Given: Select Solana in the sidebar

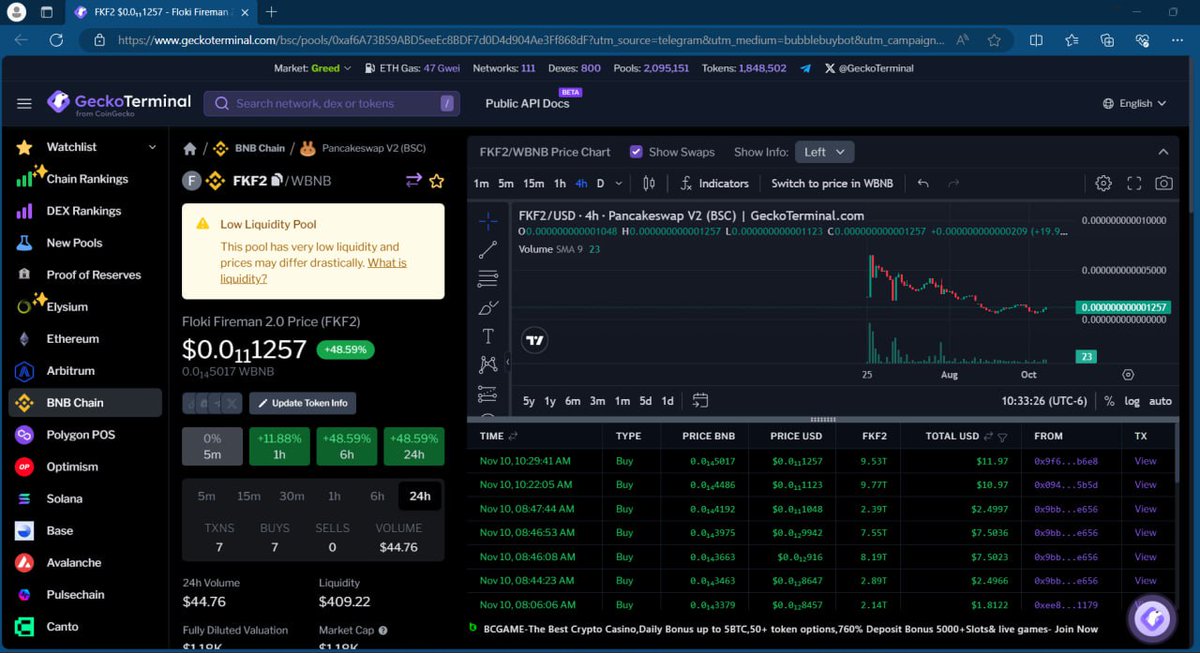Looking at the screenshot, I should point(64,499).
